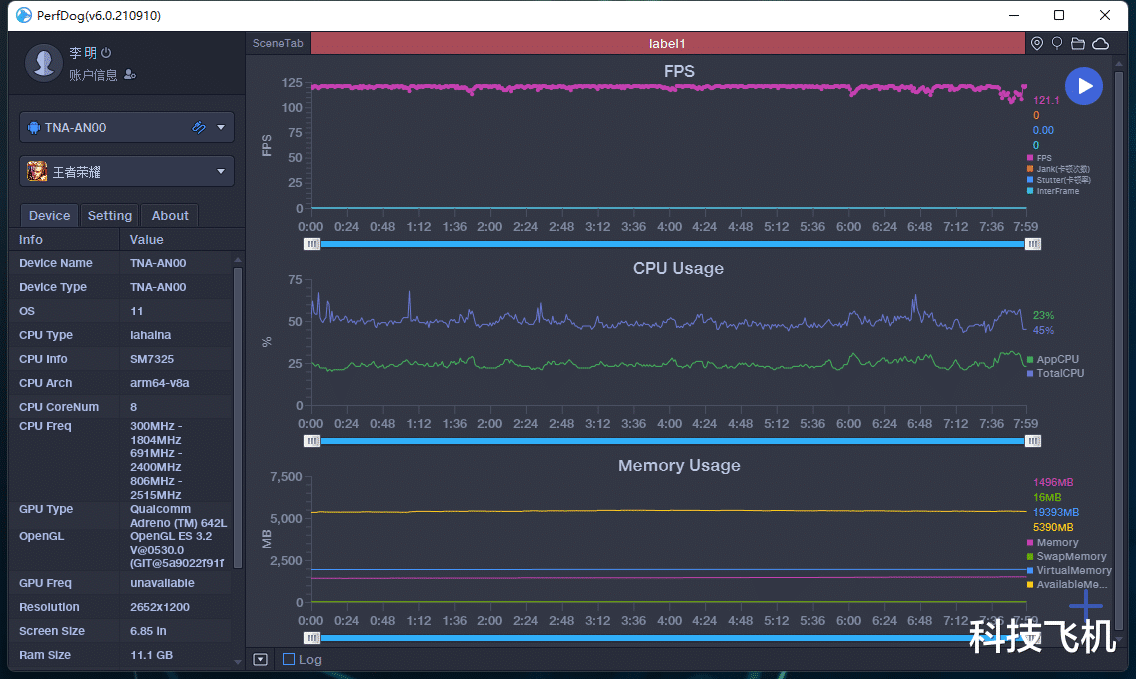1136x679 pixels.
Task: Click the balloon marker icon in top toolbar
Action: tap(1057, 43)
